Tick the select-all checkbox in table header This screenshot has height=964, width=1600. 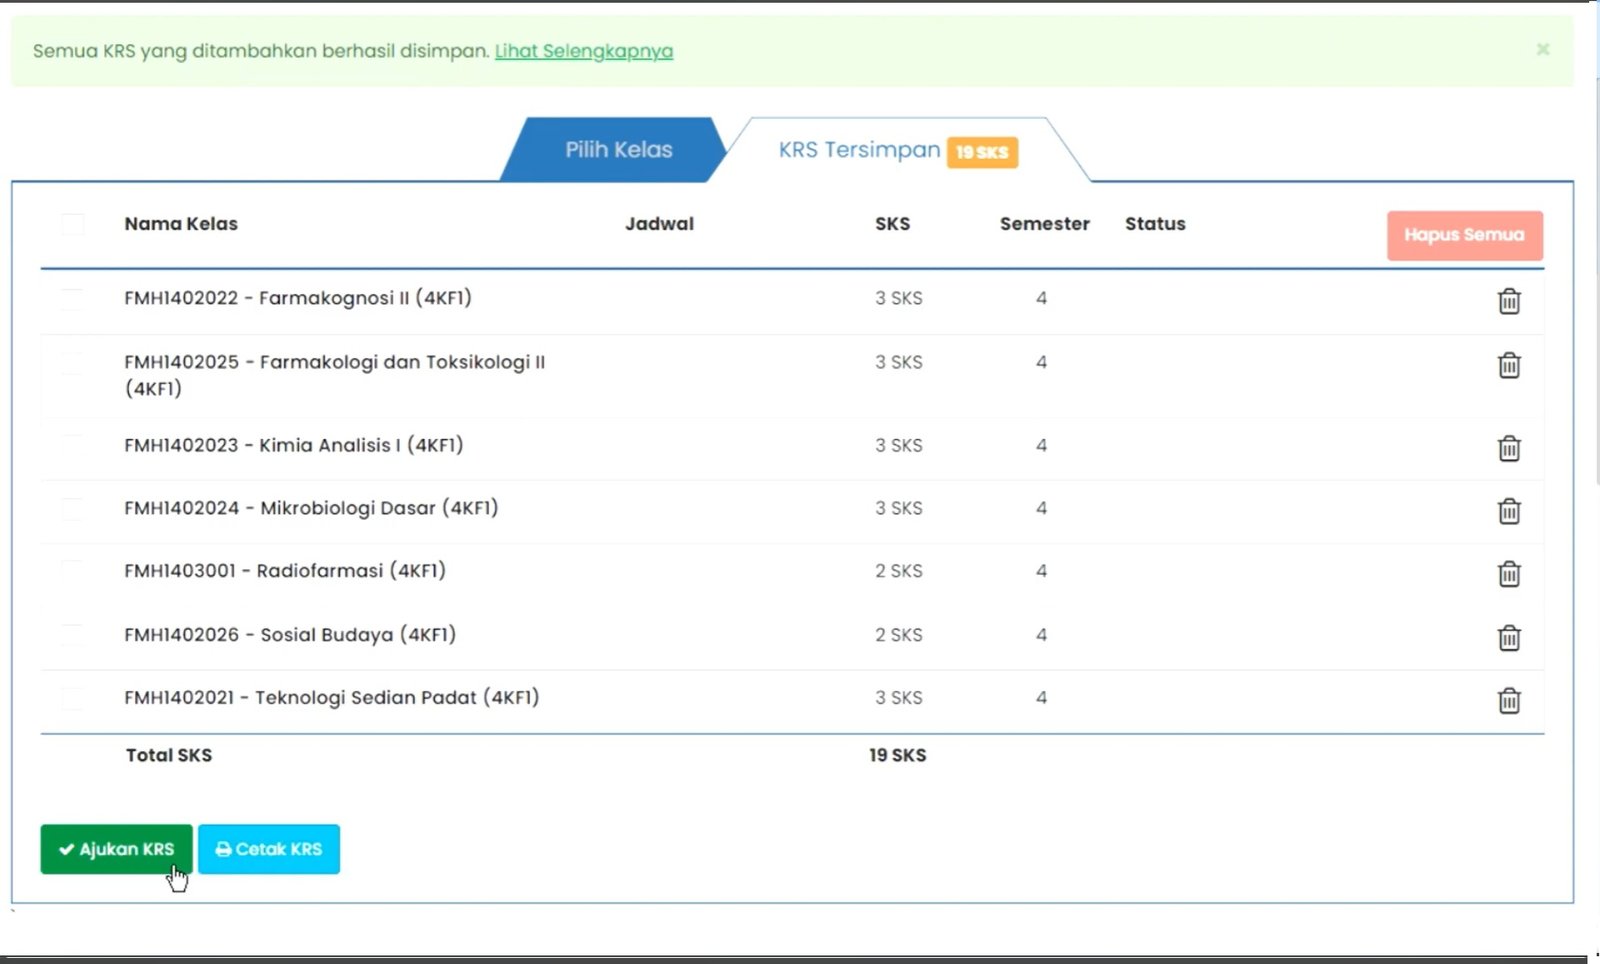tap(73, 224)
